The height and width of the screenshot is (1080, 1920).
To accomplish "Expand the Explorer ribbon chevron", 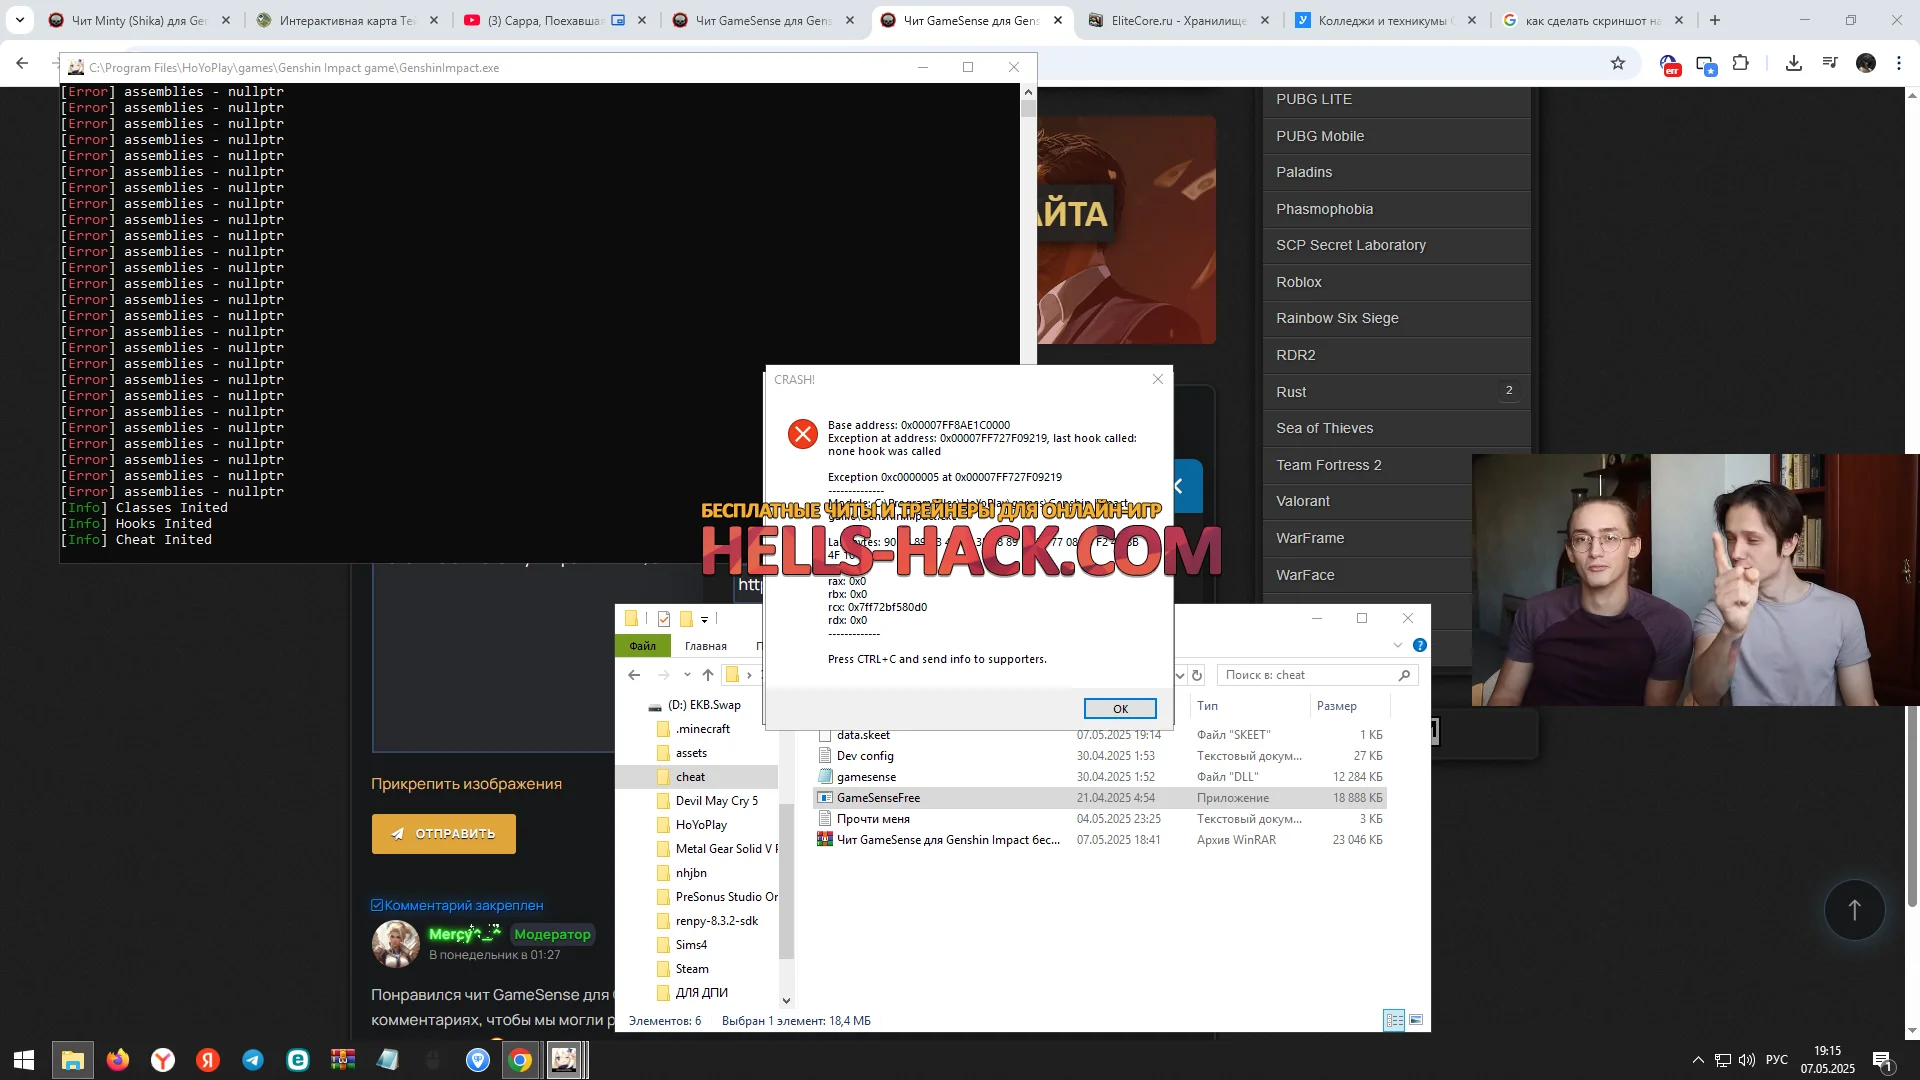I will click(x=1398, y=645).
